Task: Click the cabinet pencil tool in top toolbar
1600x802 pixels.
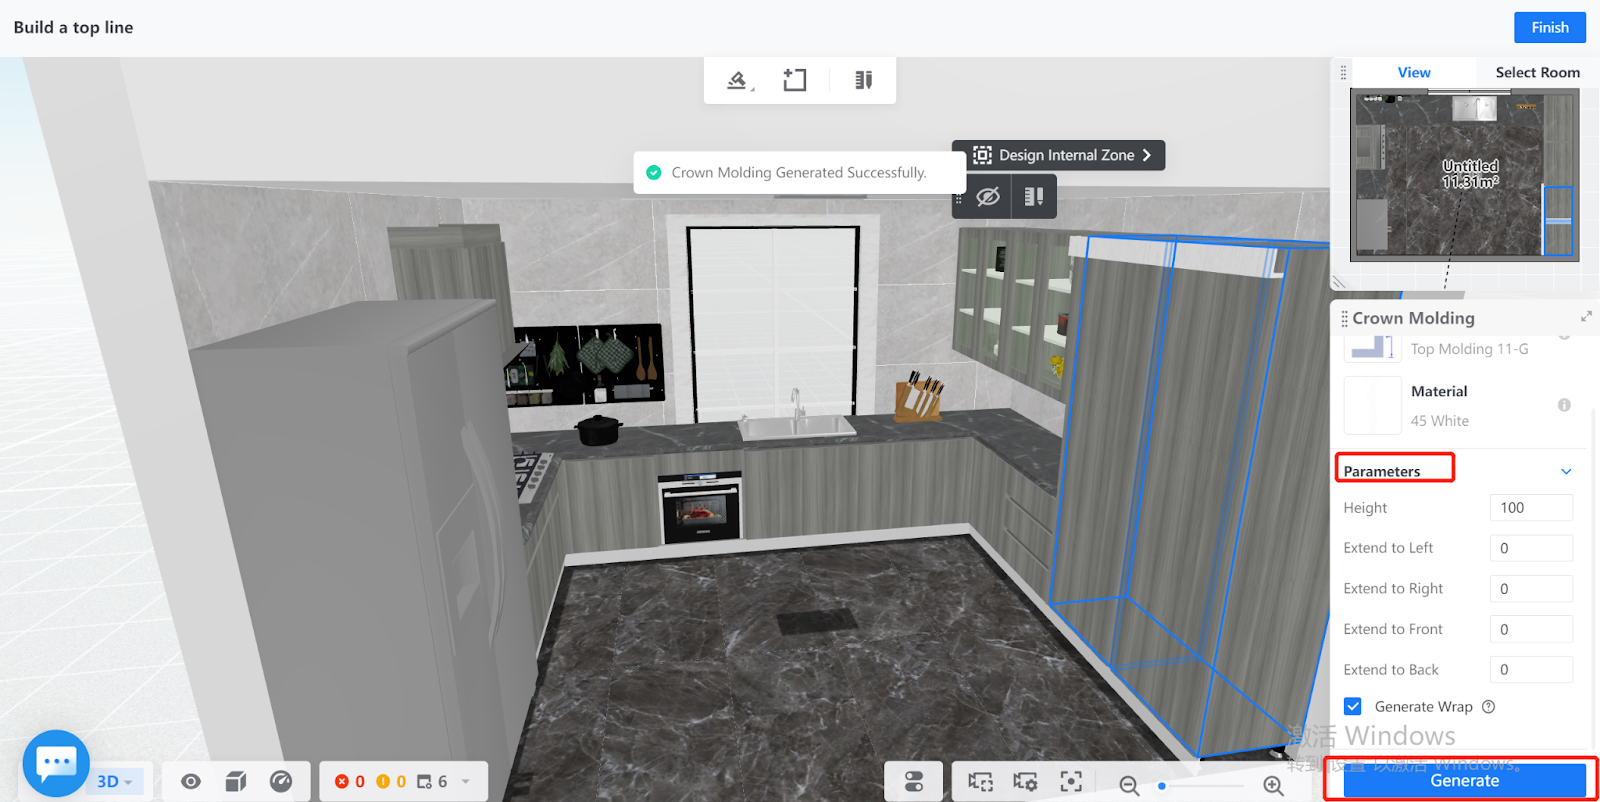Action: (864, 80)
